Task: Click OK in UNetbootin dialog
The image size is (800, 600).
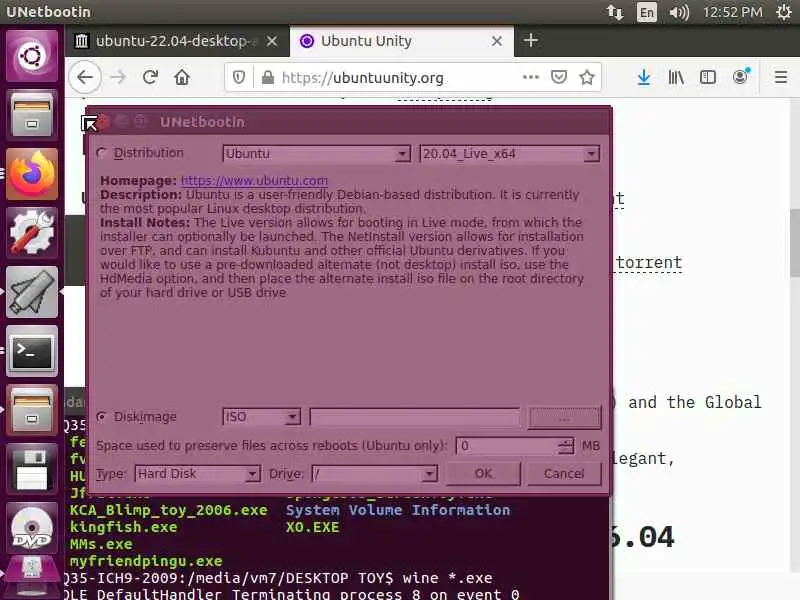Action: point(483,473)
